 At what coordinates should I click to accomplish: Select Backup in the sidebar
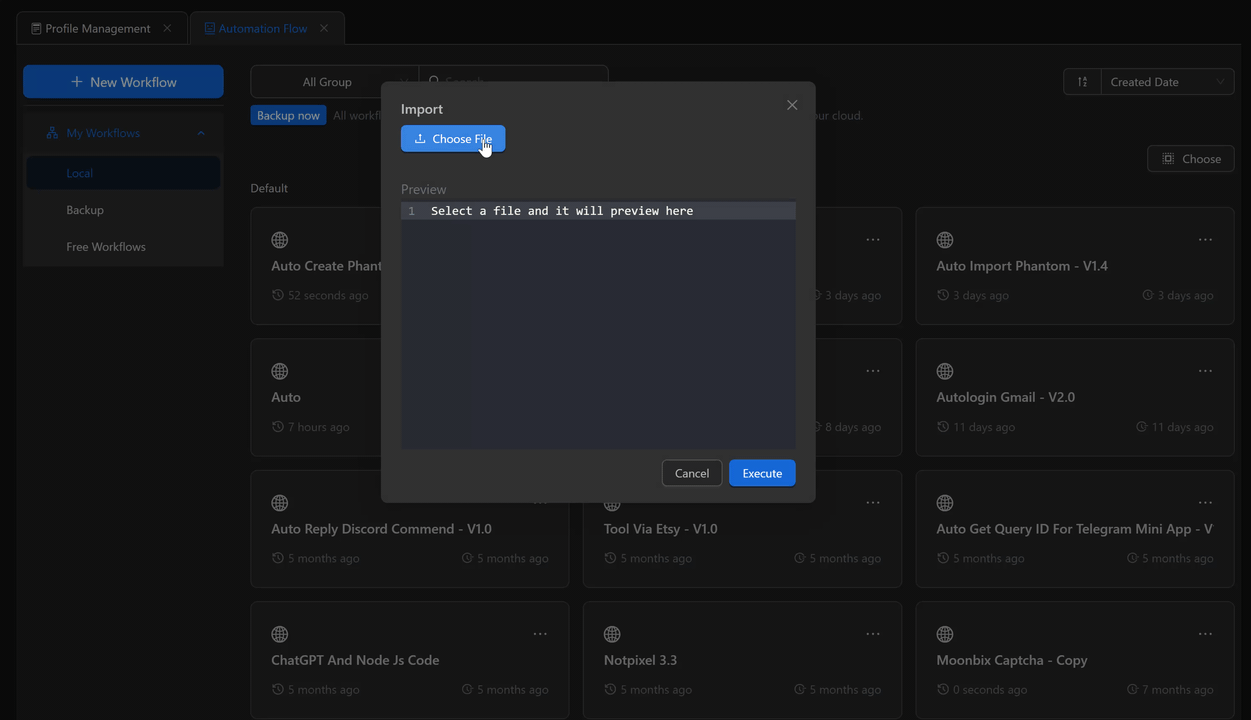click(85, 210)
